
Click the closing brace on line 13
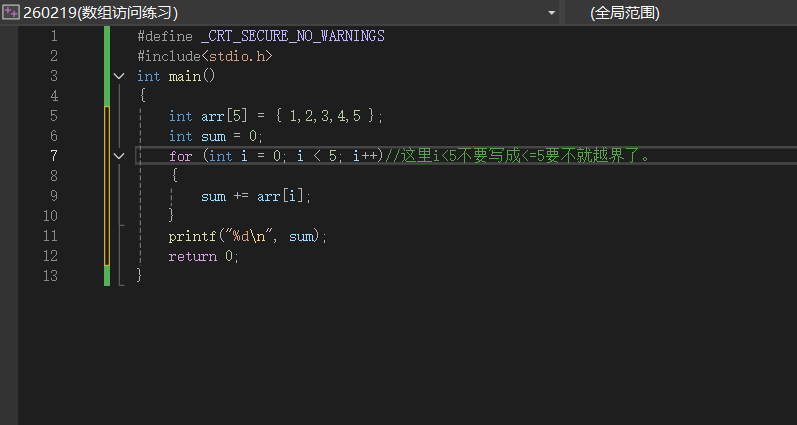(140, 276)
